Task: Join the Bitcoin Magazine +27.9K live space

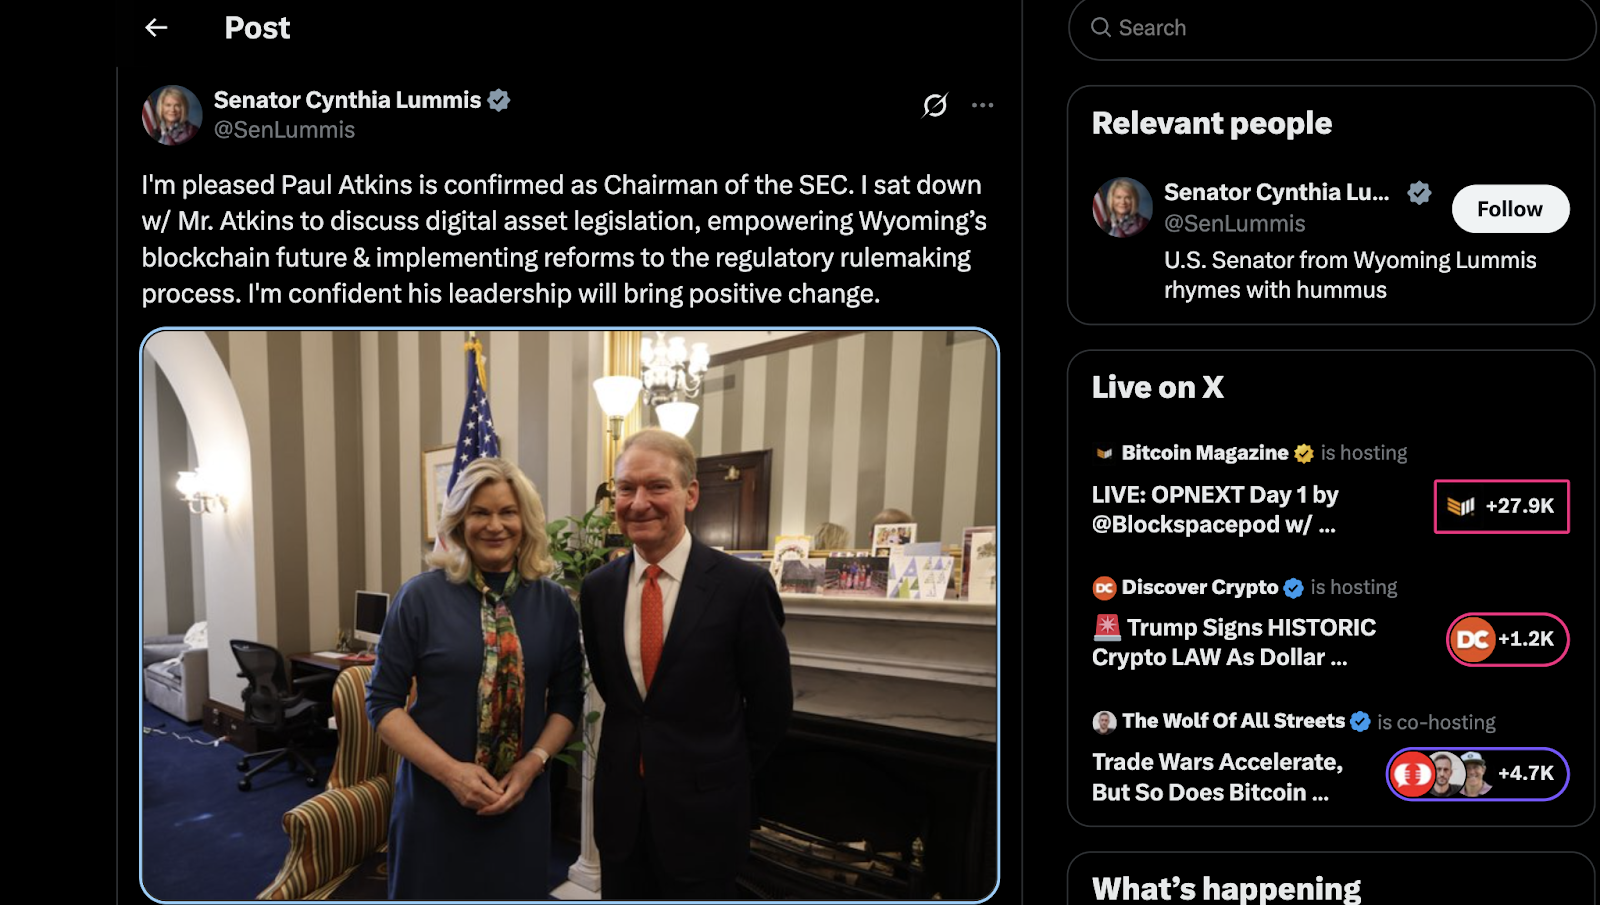Action: (x=1501, y=506)
